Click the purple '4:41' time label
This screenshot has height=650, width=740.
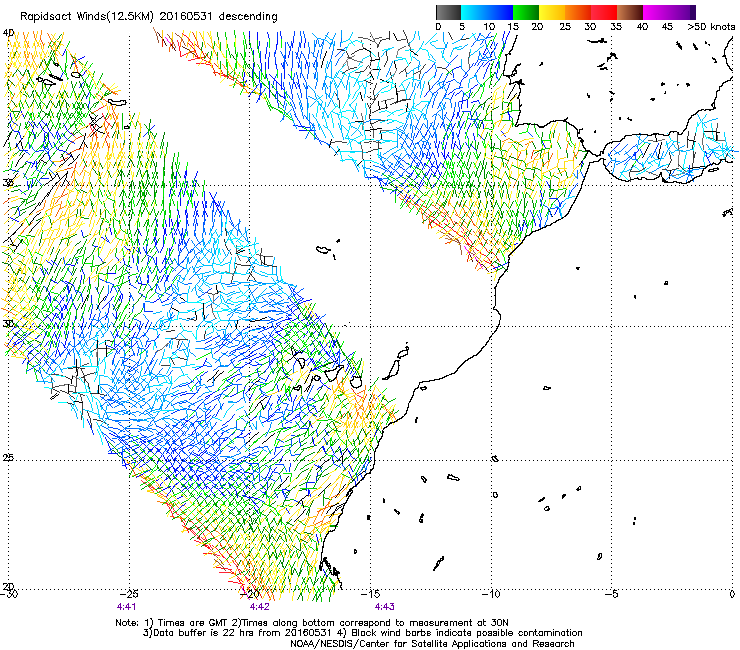126,607
